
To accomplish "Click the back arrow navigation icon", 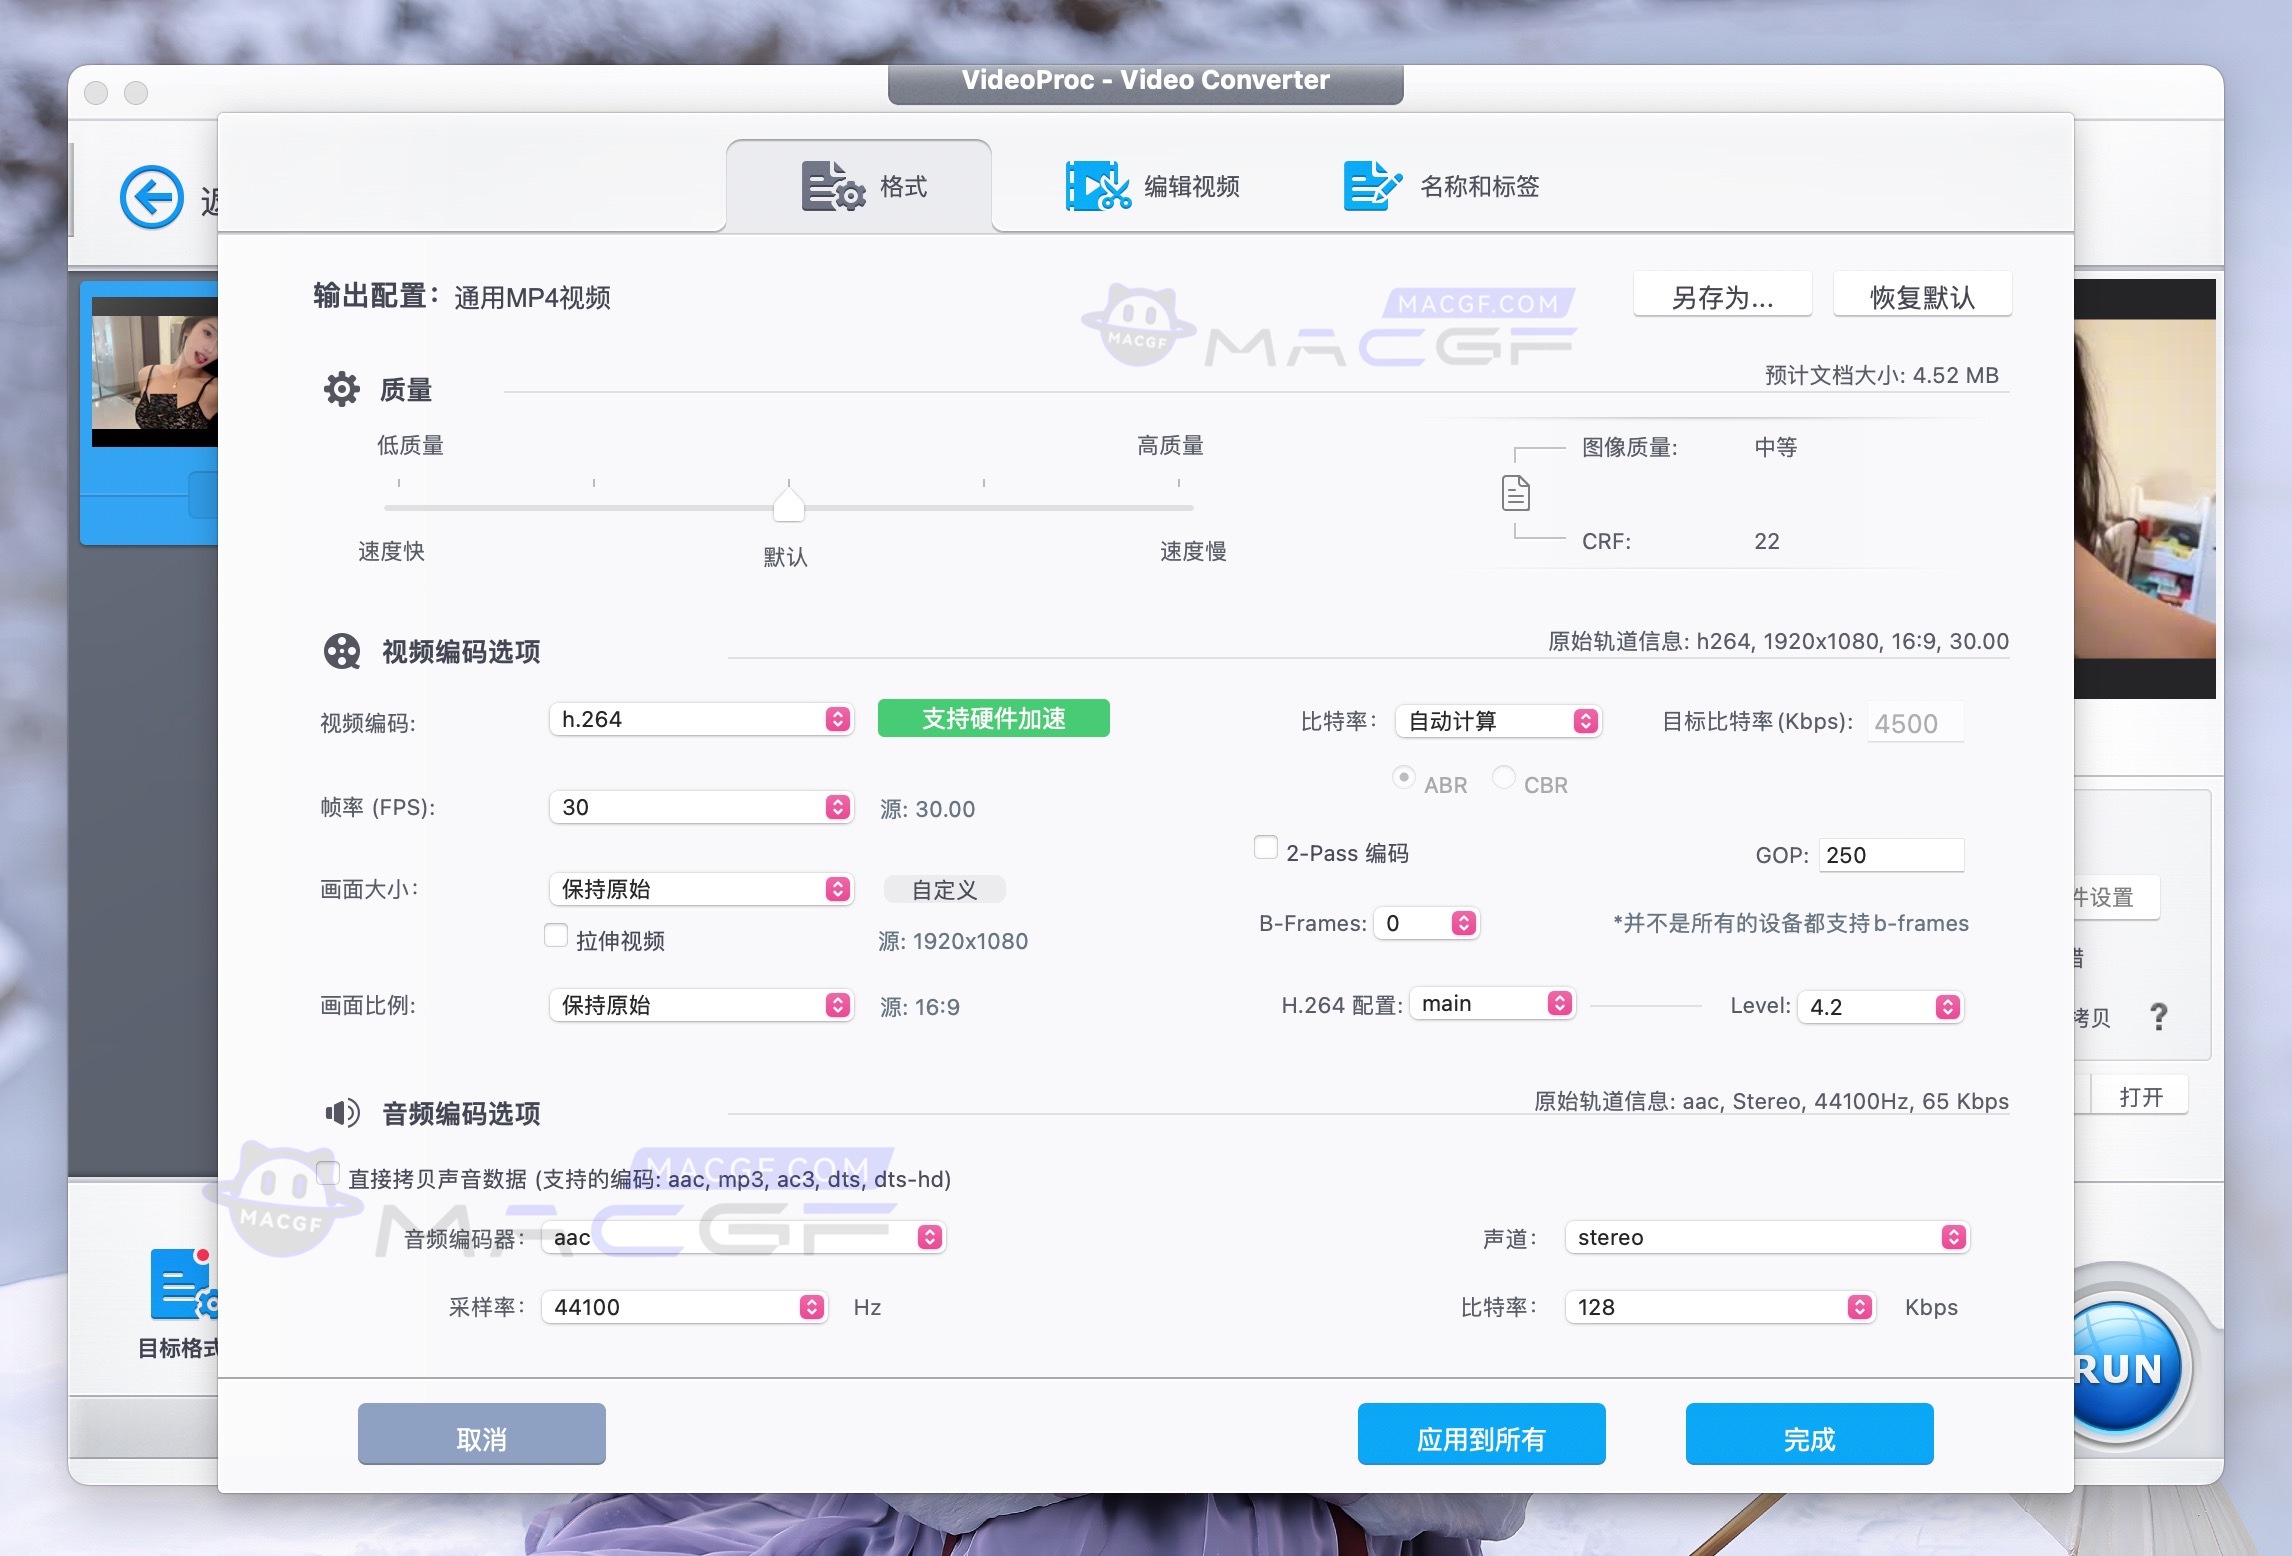I will coord(150,197).
